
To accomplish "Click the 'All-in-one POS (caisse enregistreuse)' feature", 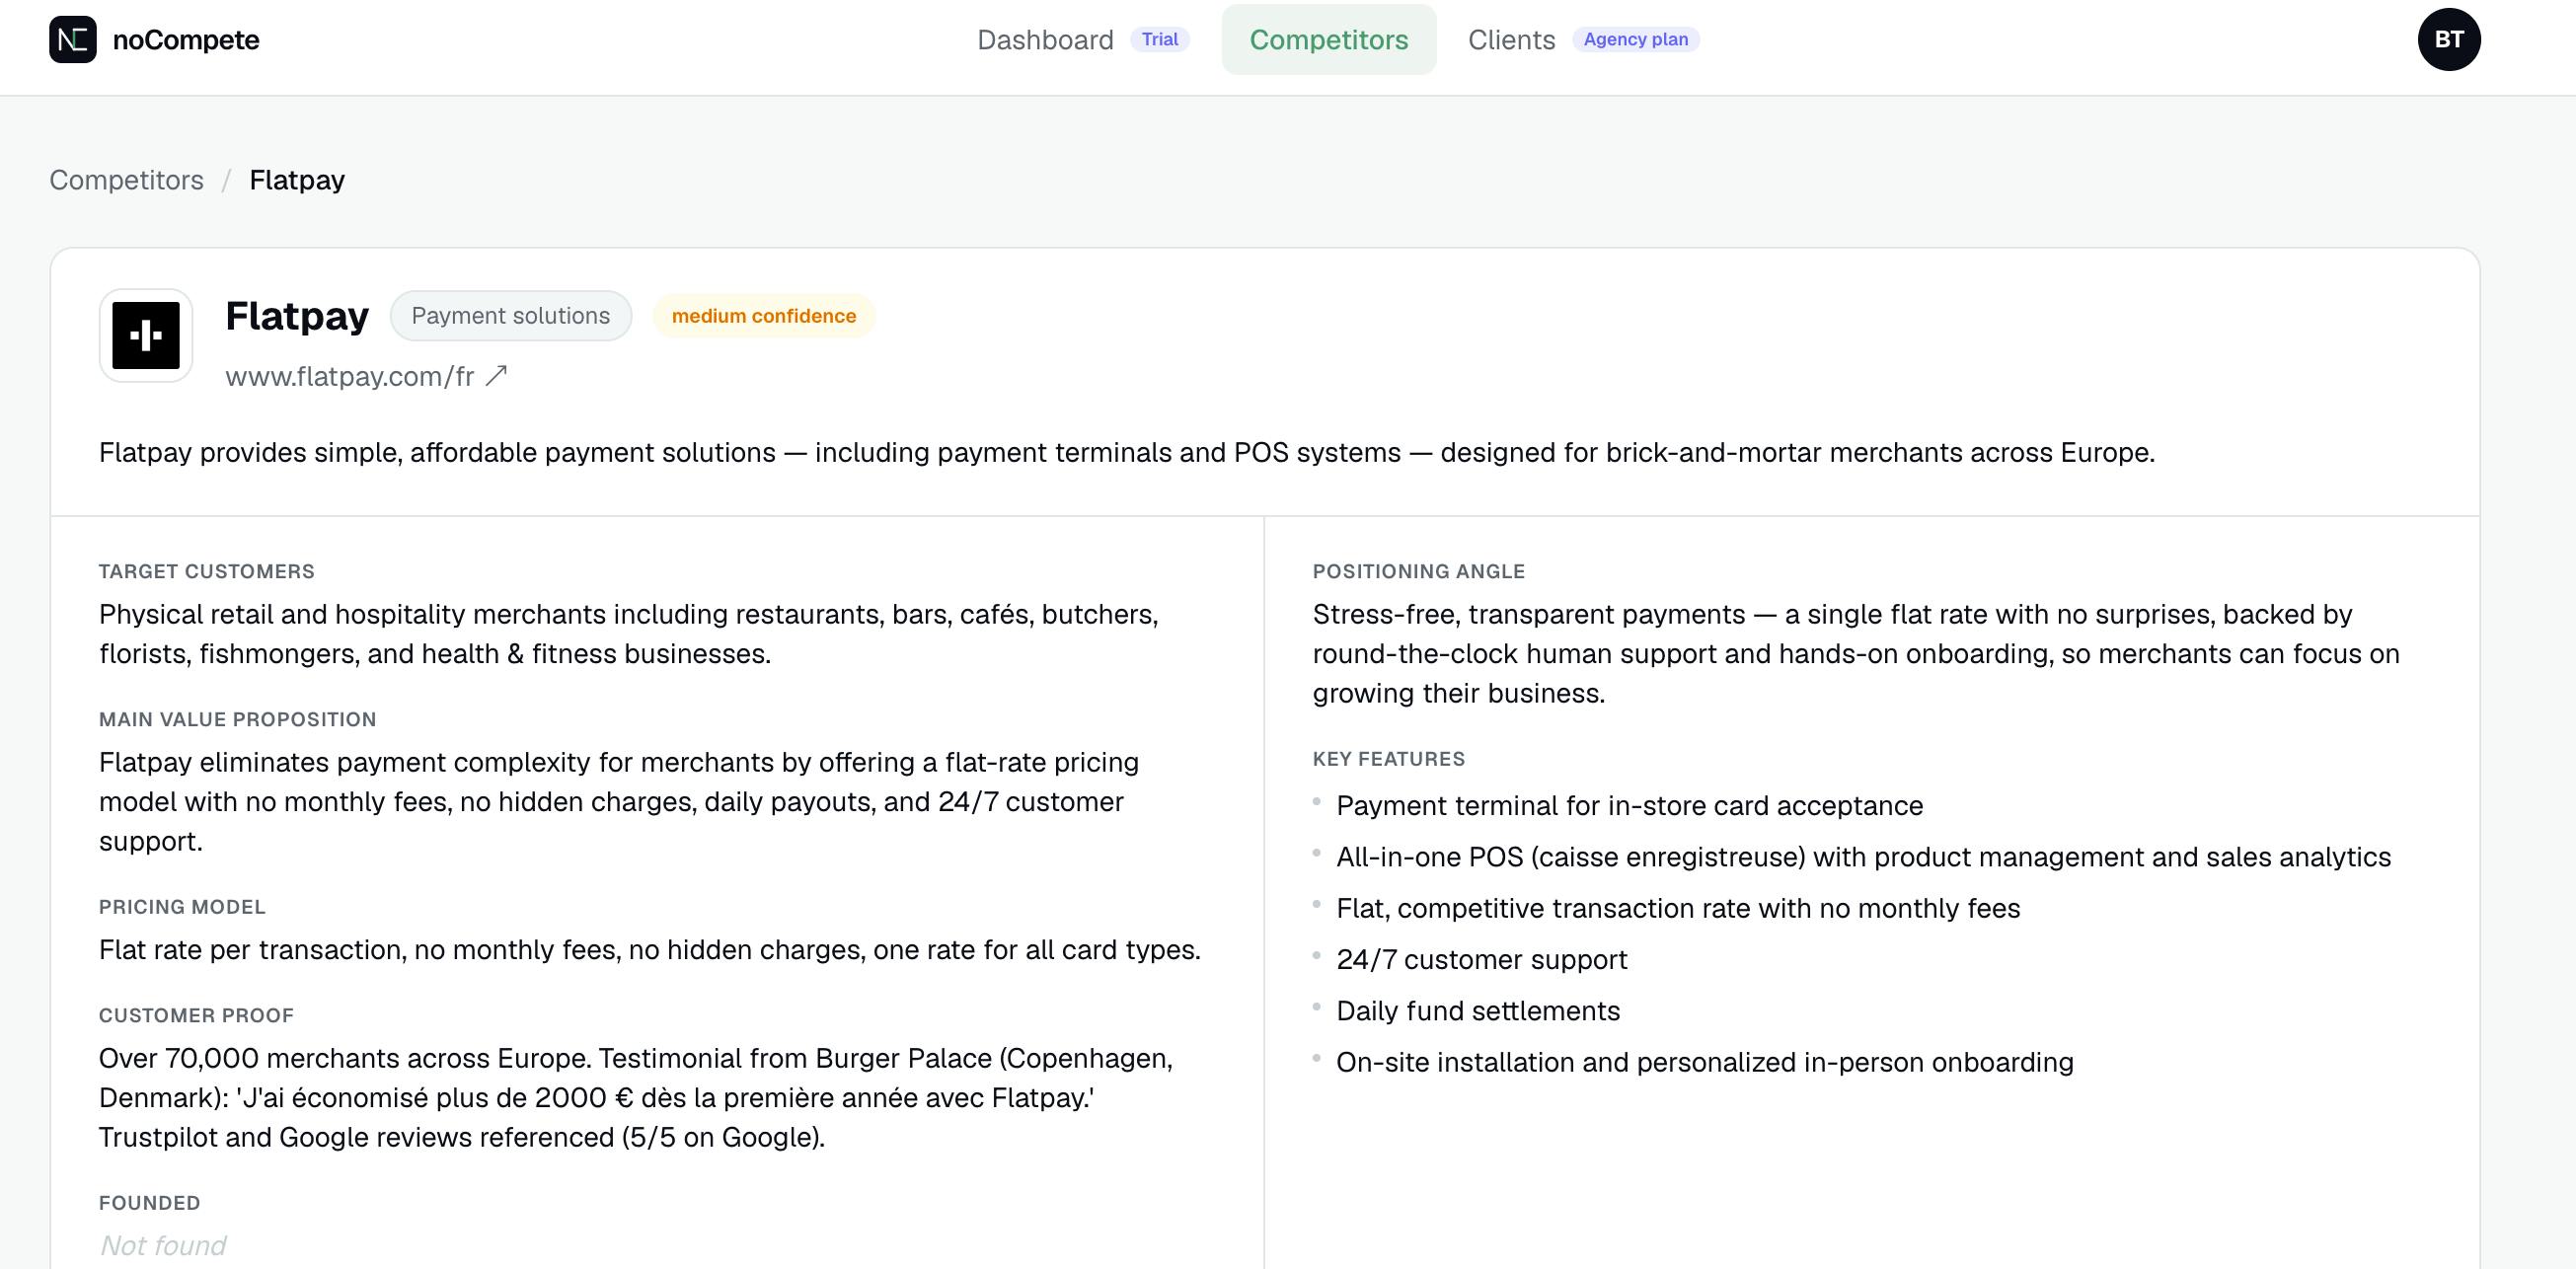I will [x=1864, y=857].
